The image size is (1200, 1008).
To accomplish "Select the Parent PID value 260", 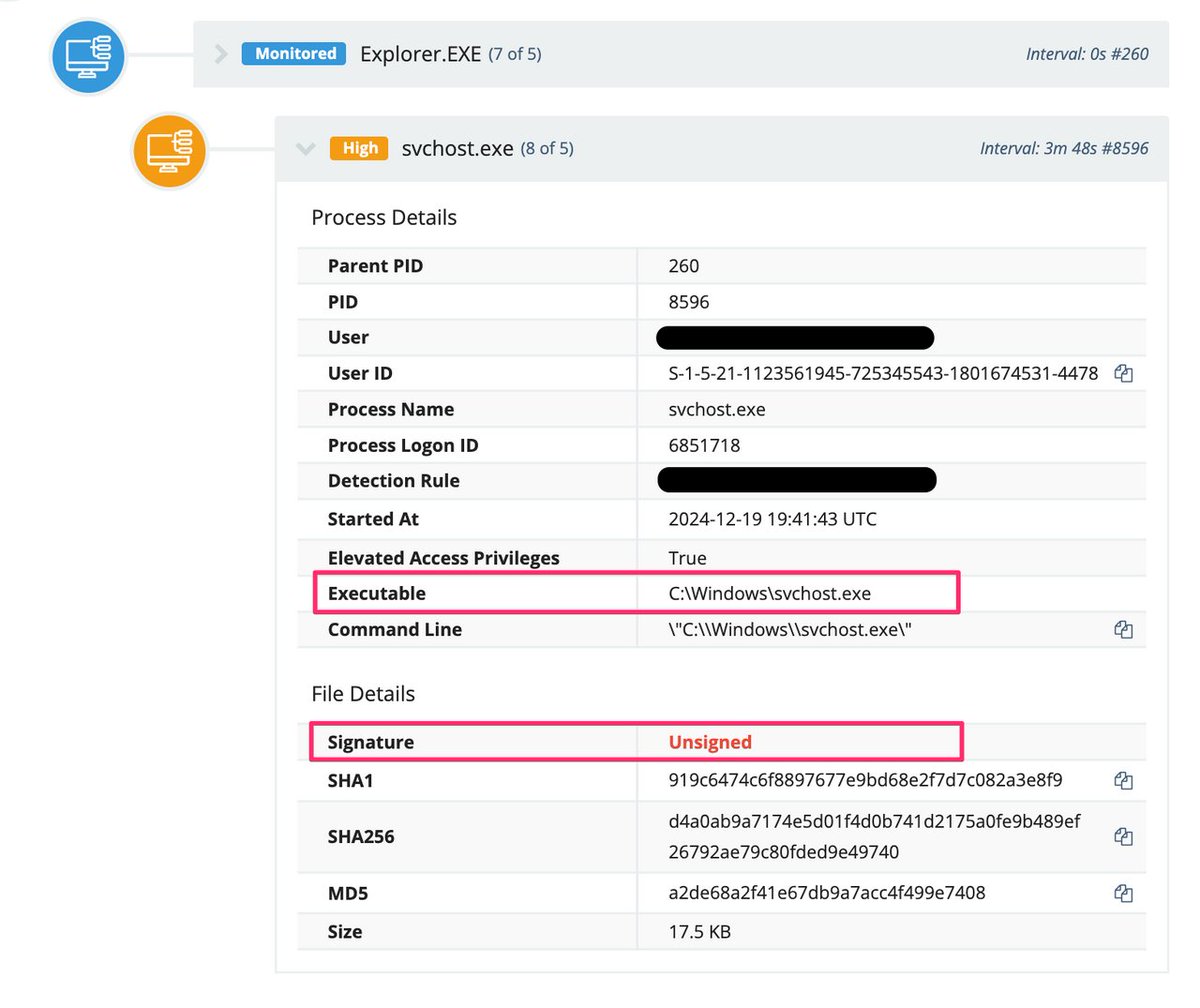I will 684,266.
